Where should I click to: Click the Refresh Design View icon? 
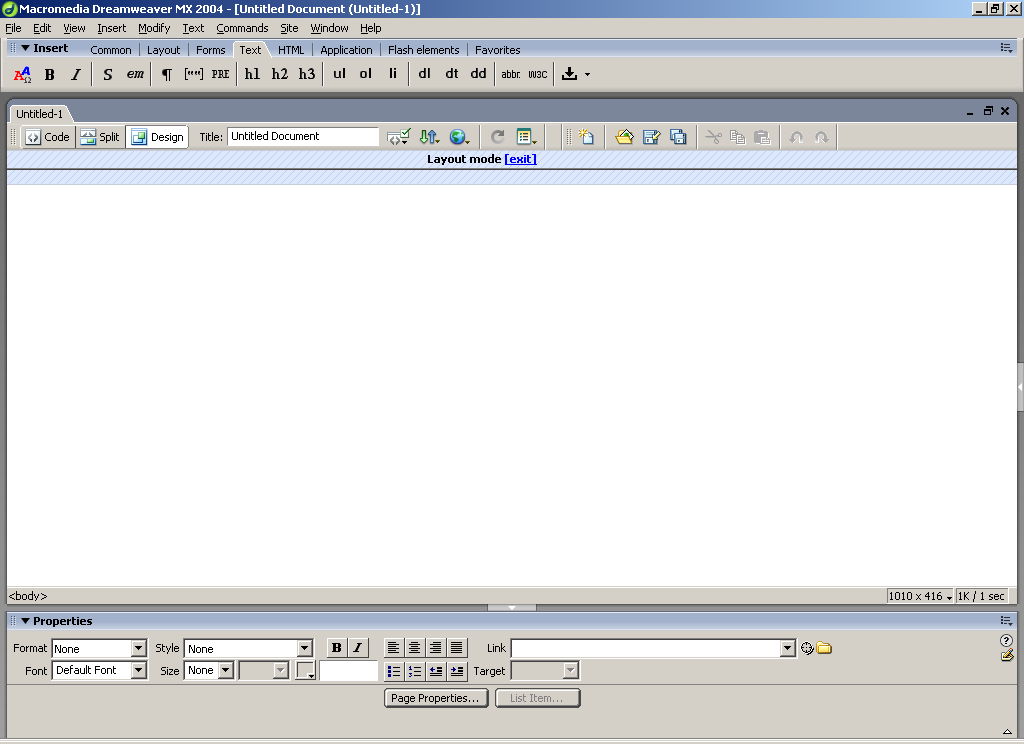pos(498,137)
